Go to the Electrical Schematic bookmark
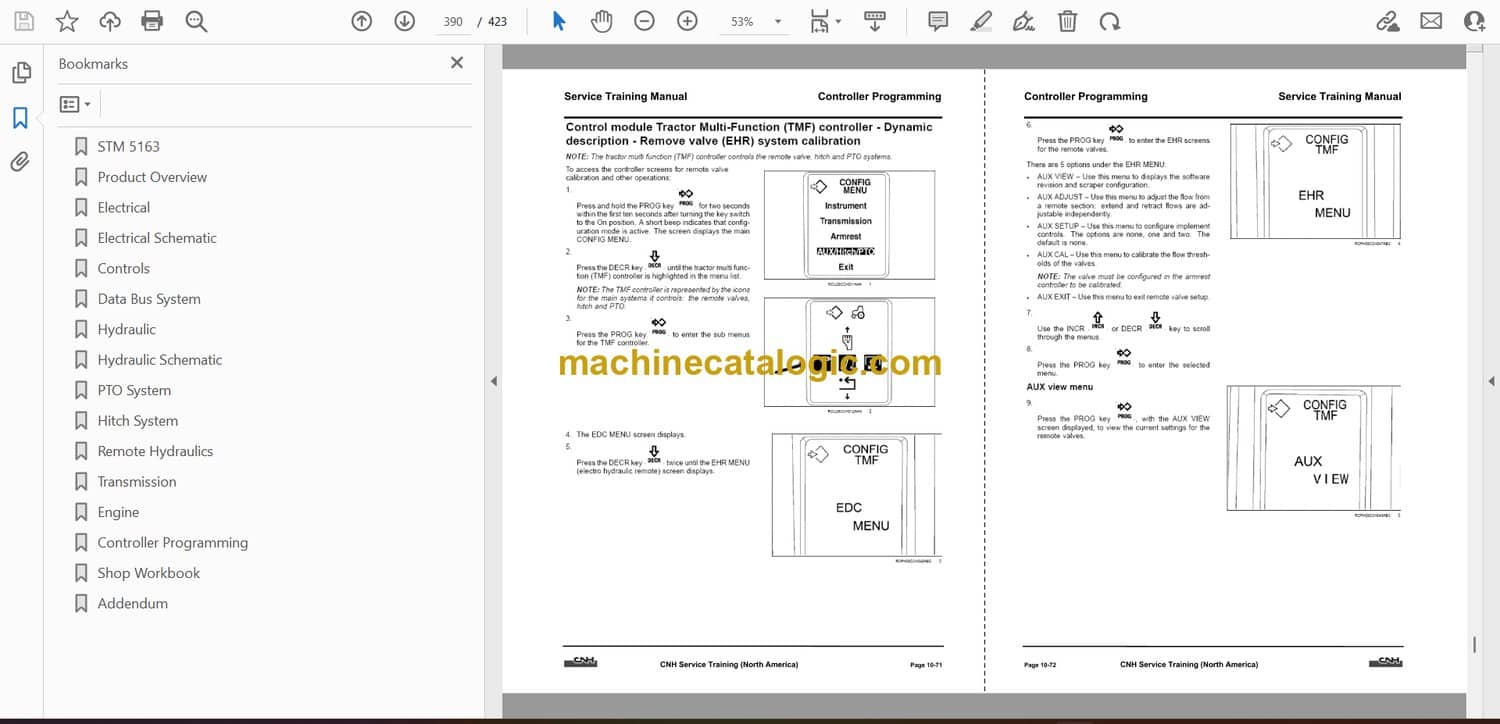The height and width of the screenshot is (724, 1500). 157,238
